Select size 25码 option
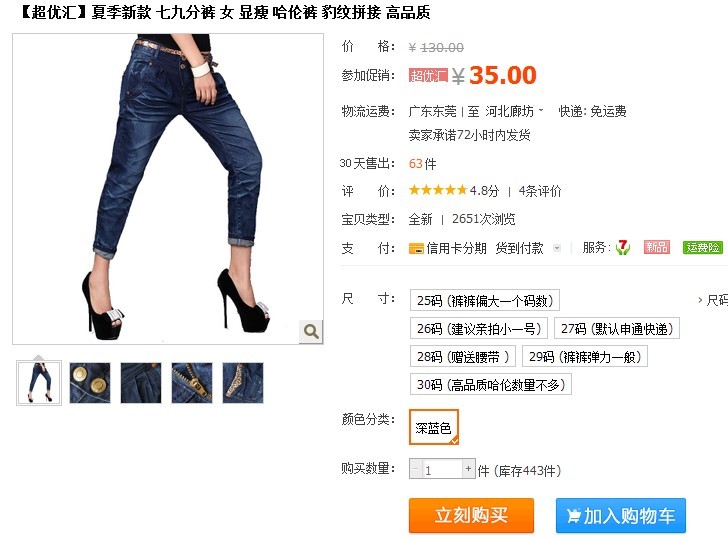728x539 pixels. (x=485, y=300)
